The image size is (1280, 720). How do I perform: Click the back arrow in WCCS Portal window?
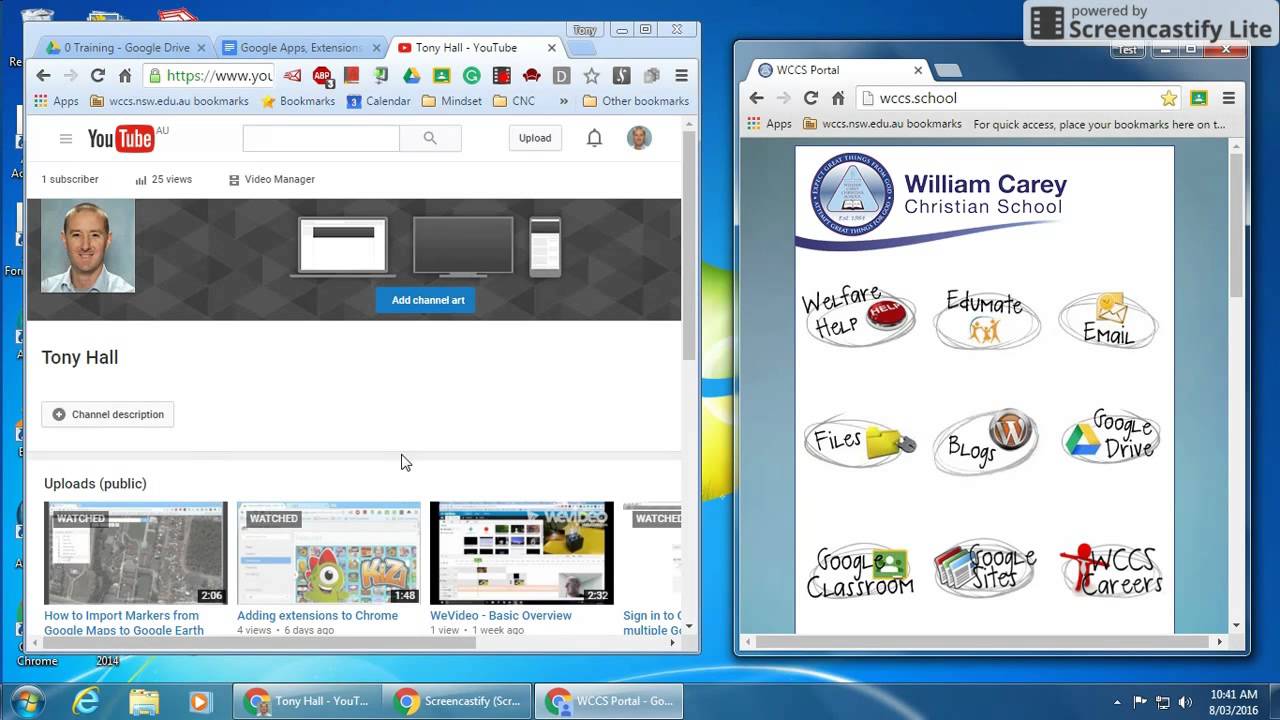click(x=757, y=98)
